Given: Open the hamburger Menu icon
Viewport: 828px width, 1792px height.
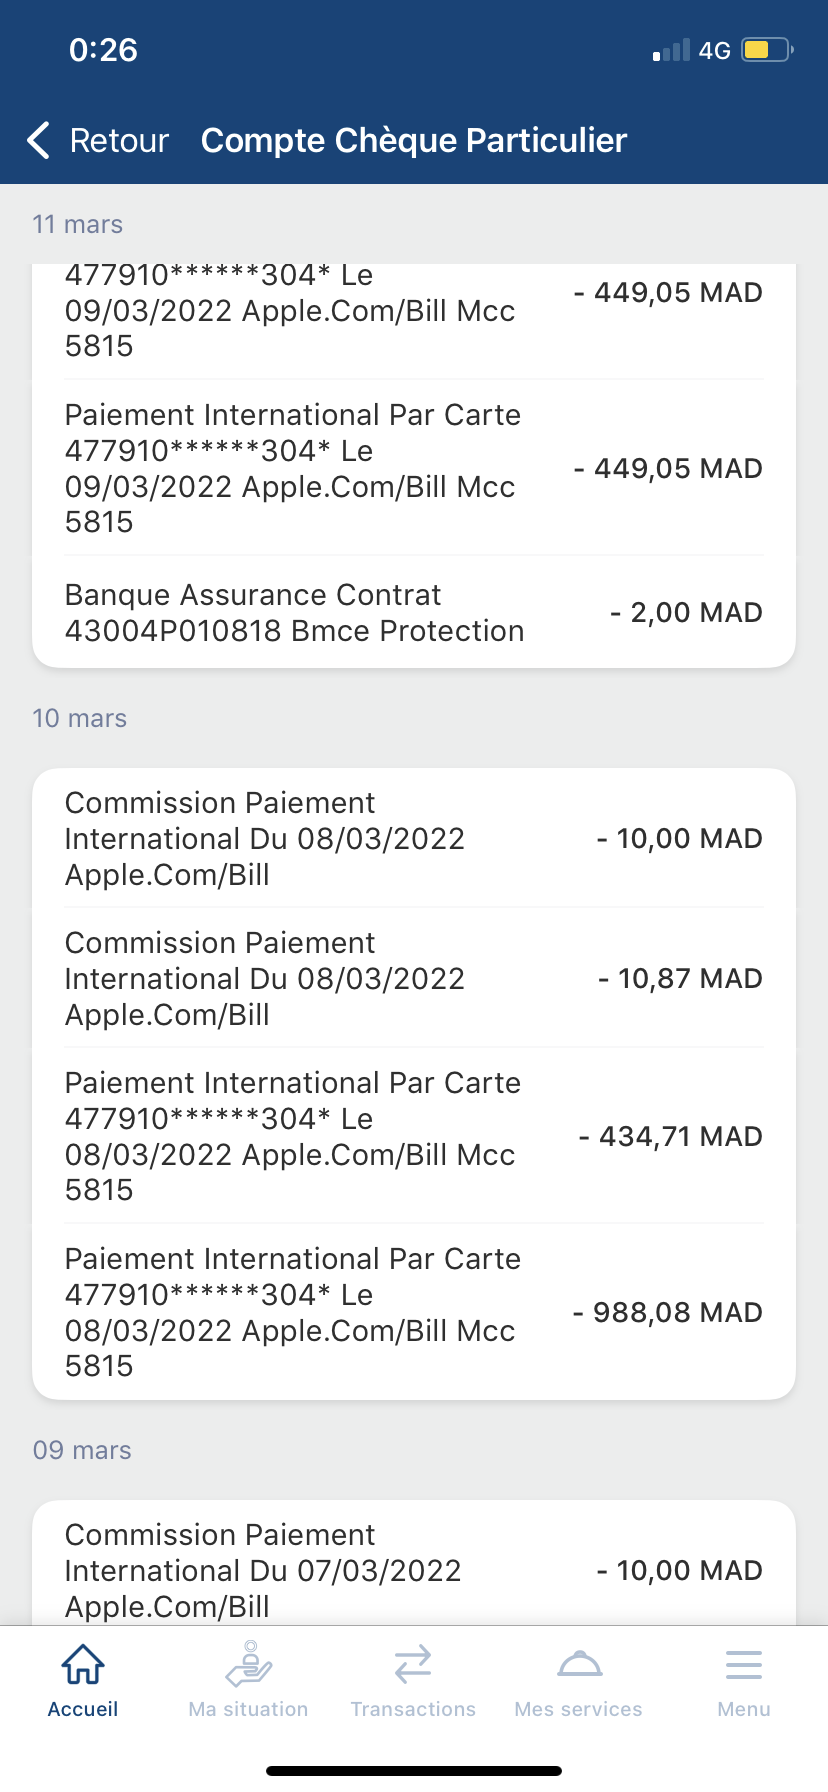Looking at the screenshot, I should [x=744, y=1664].
